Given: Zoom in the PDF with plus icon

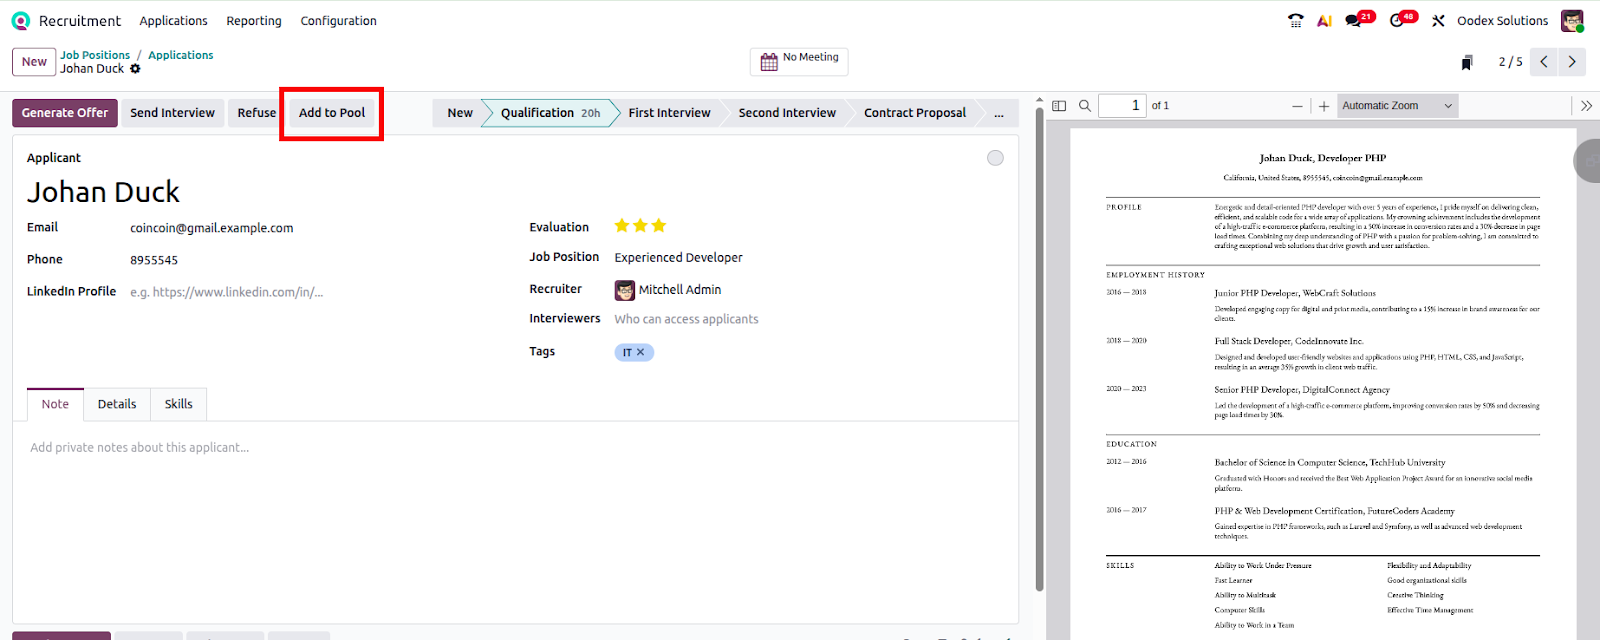Looking at the screenshot, I should [x=1324, y=106].
